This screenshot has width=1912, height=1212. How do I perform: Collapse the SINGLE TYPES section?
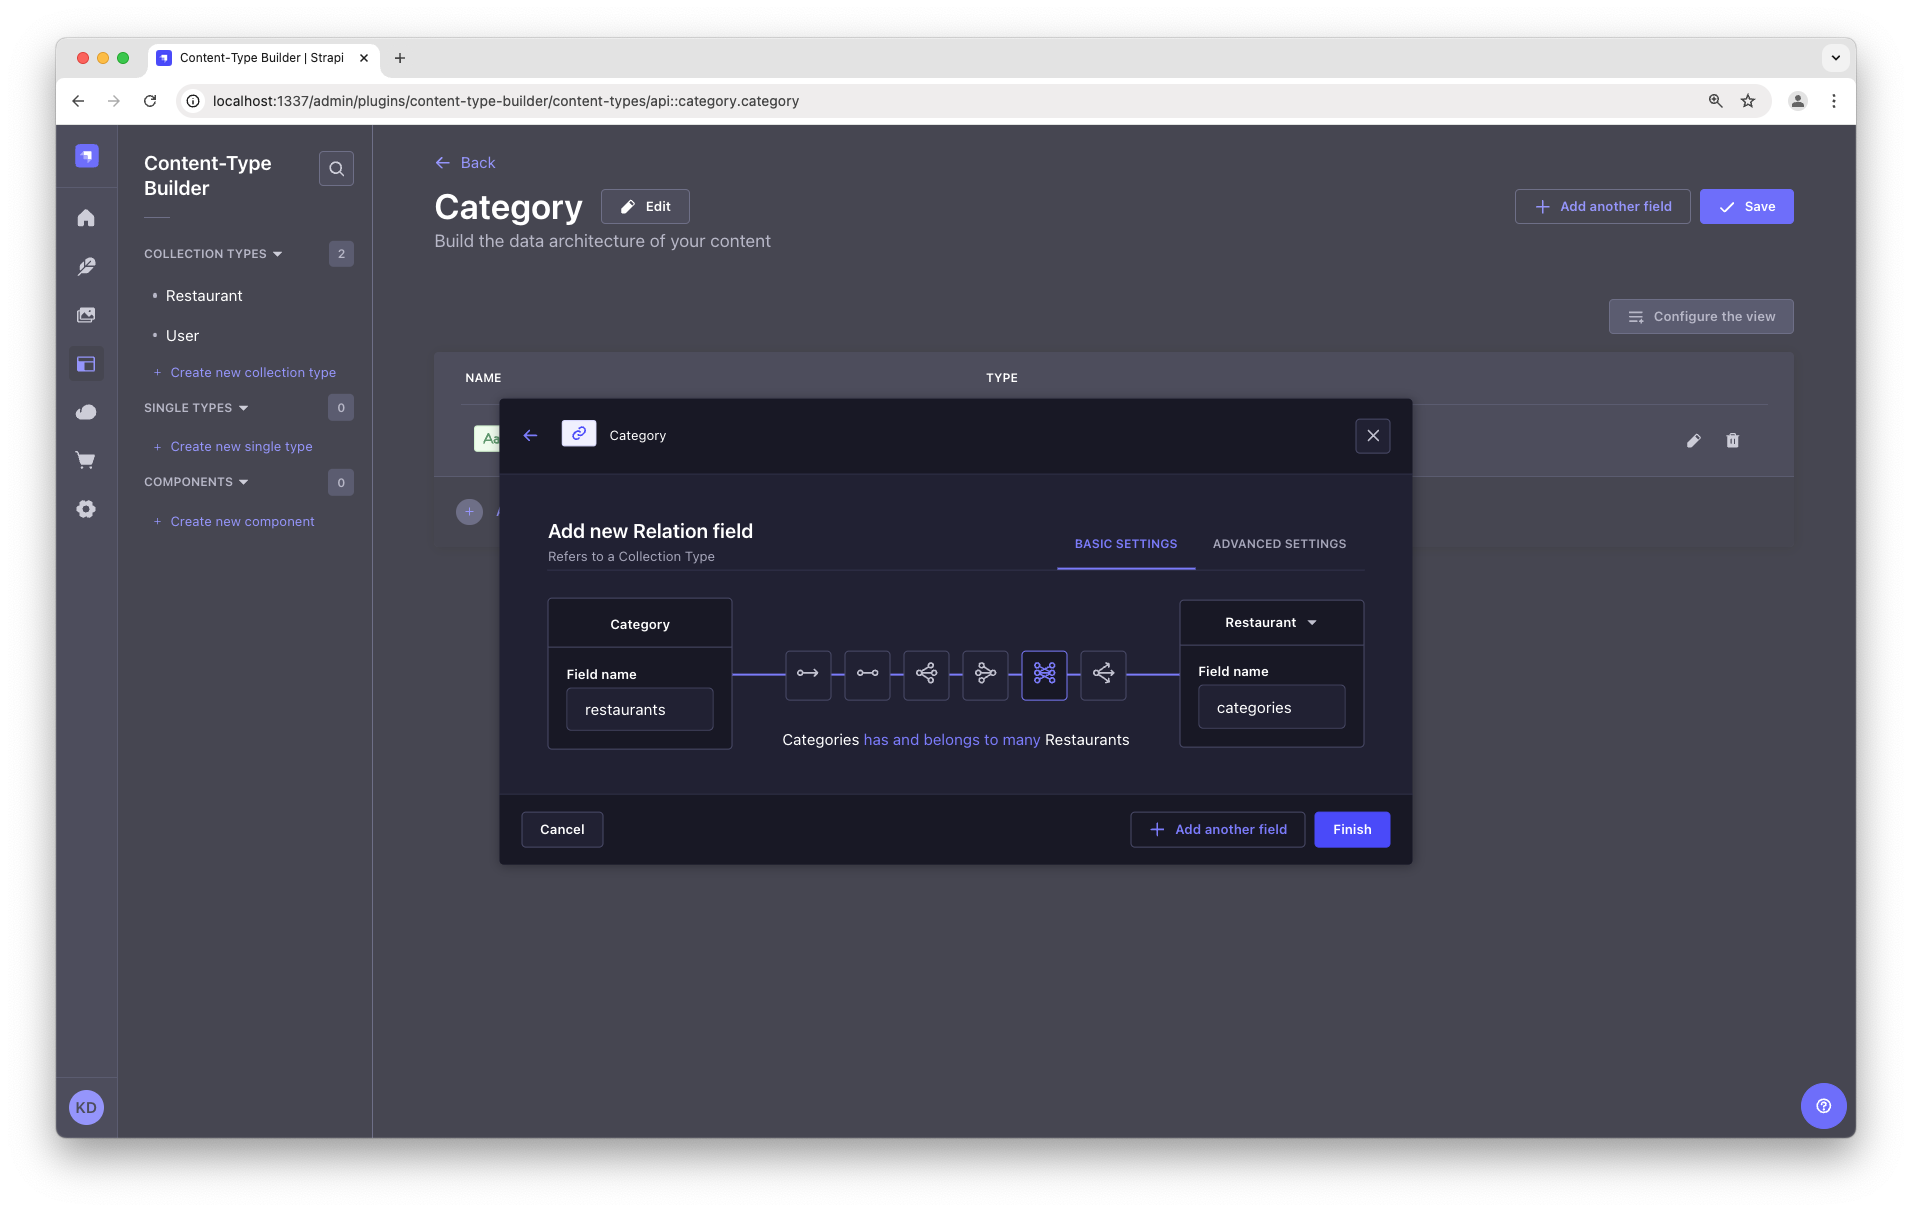(x=196, y=407)
